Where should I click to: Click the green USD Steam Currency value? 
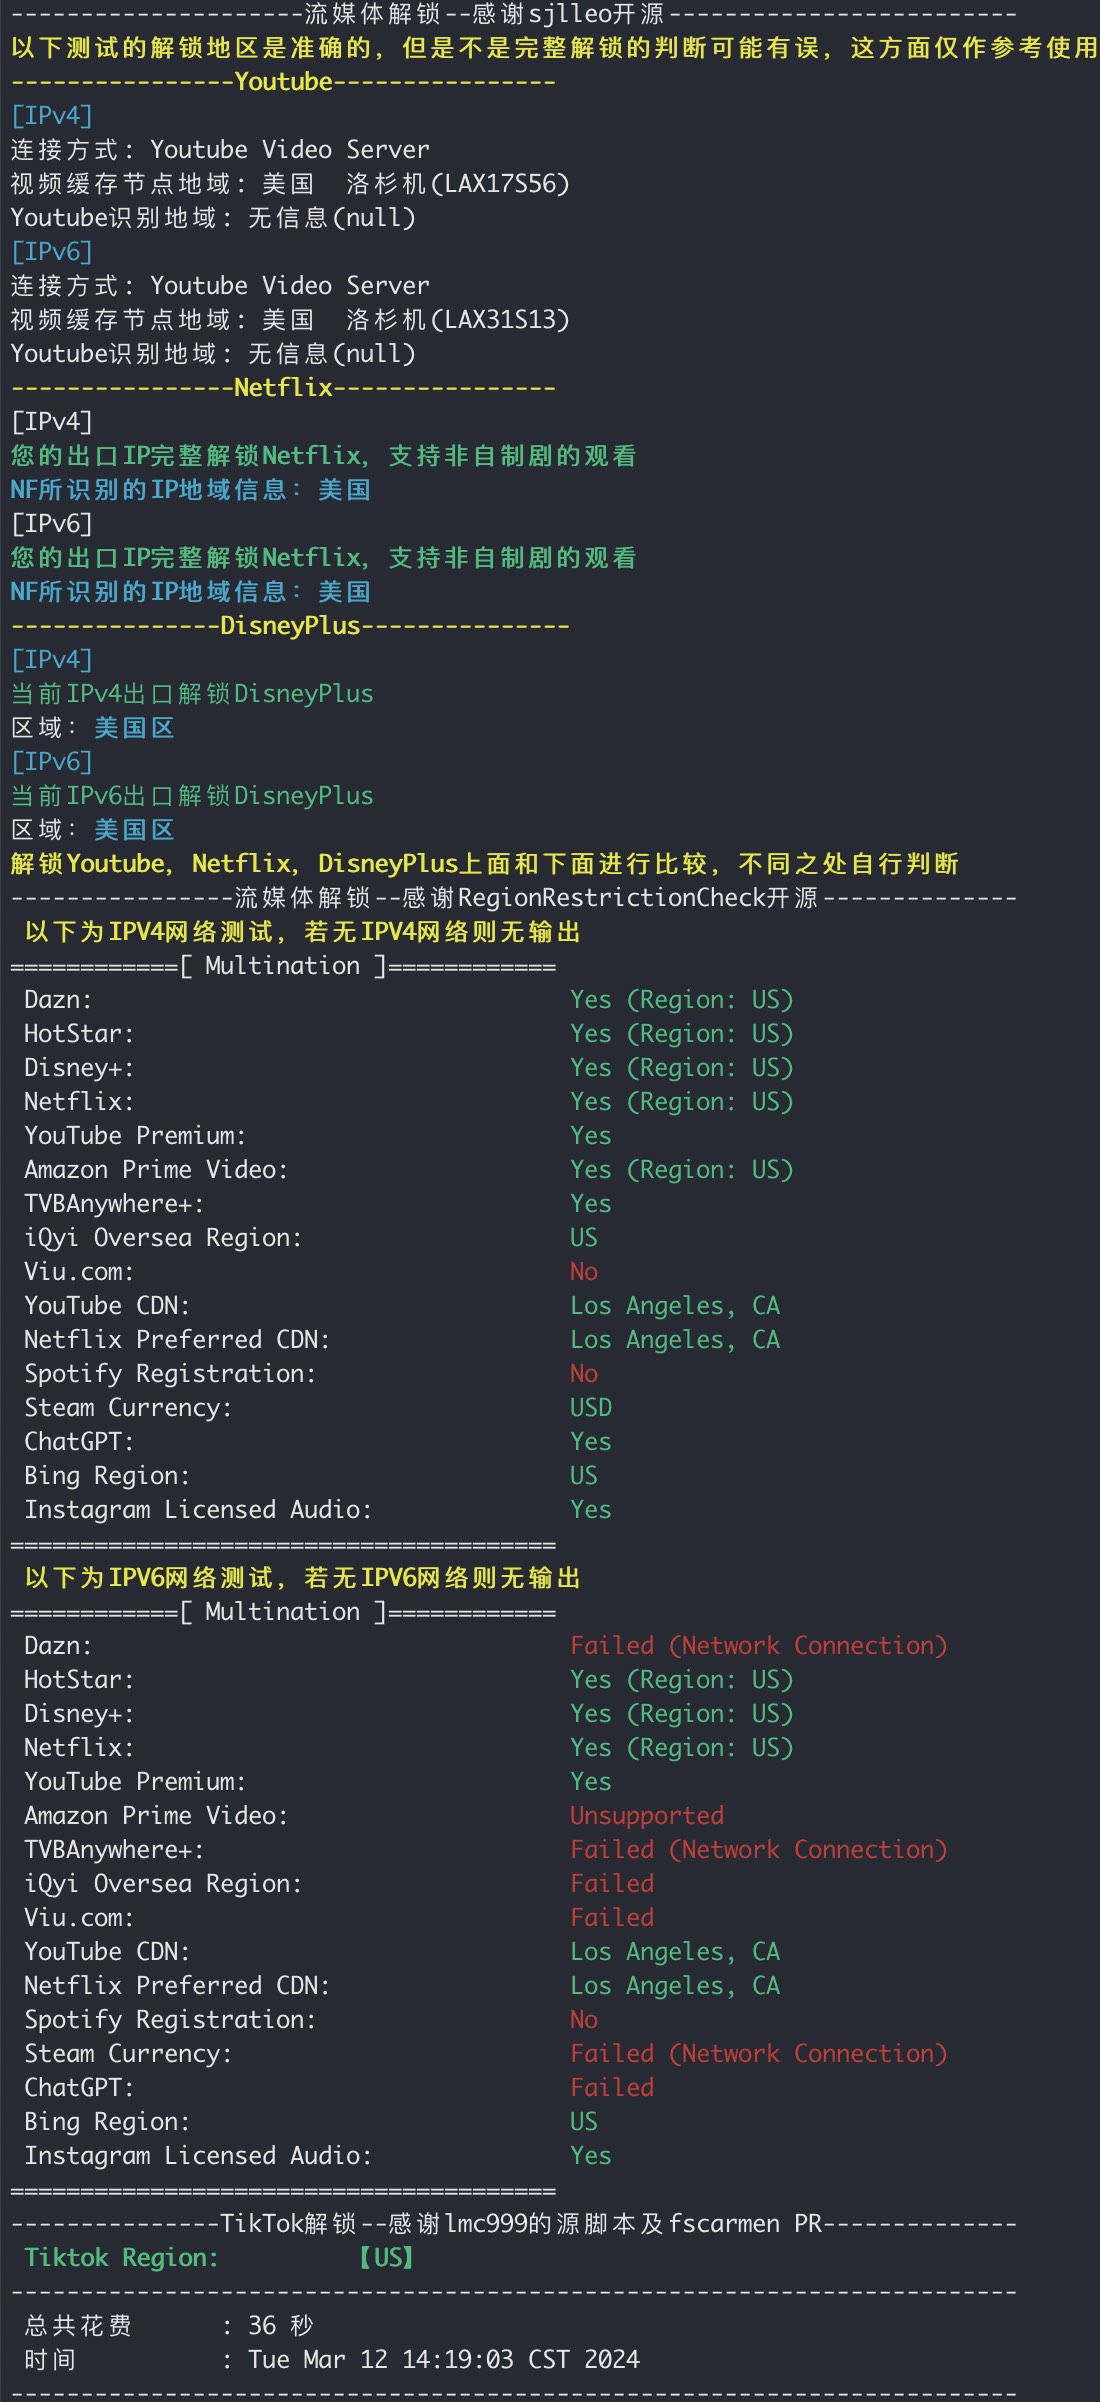tap(591, 1408)
